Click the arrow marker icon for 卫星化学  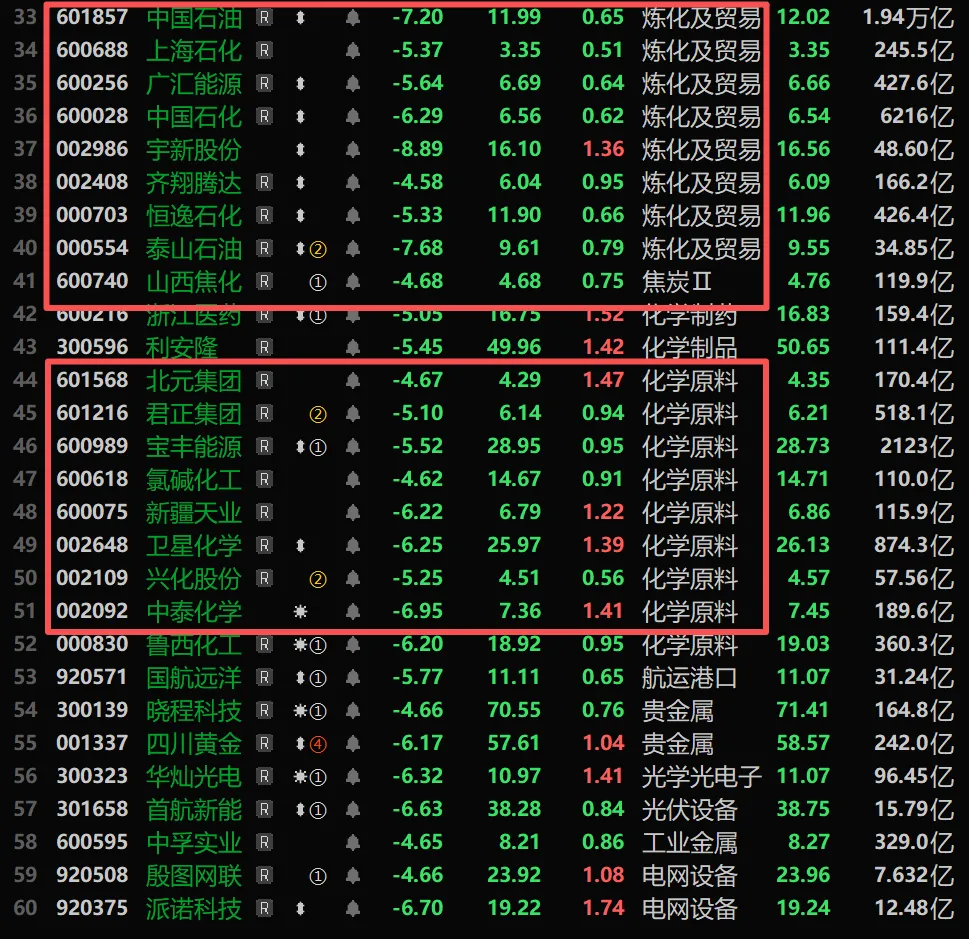[300, 545]
